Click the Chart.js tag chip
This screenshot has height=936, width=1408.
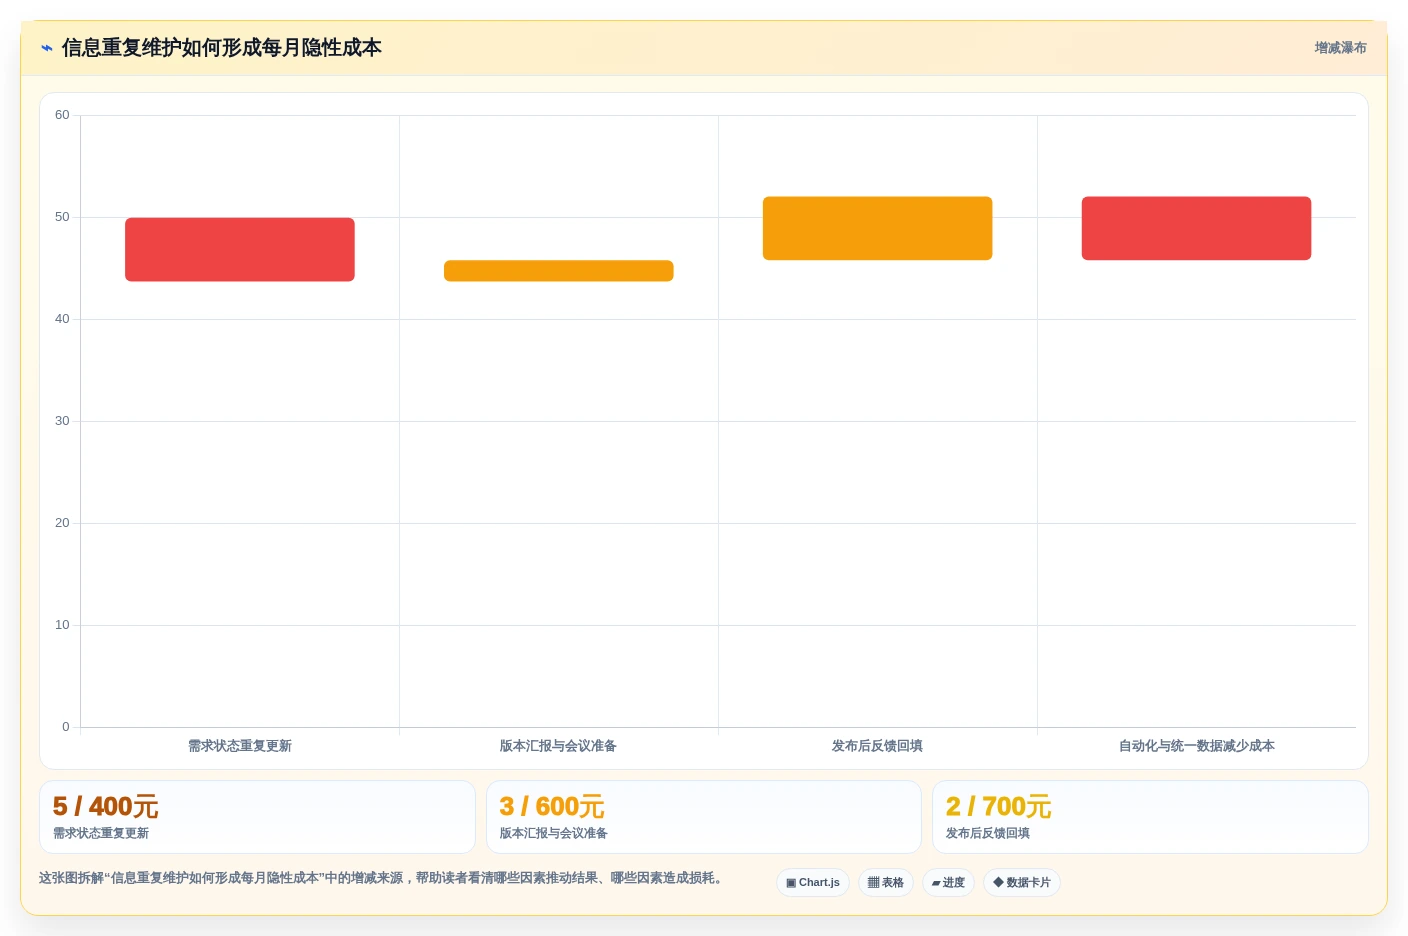[813, 882]
